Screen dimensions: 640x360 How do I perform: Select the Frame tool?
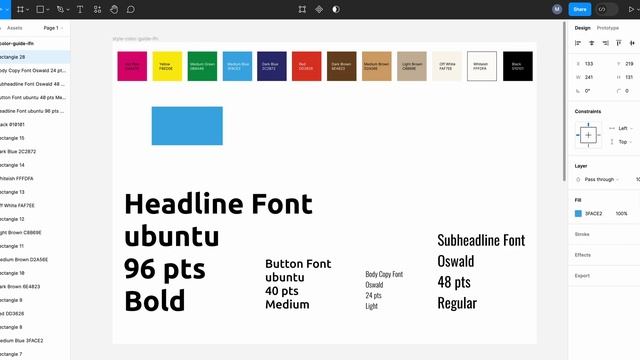[x=20, y=9]
